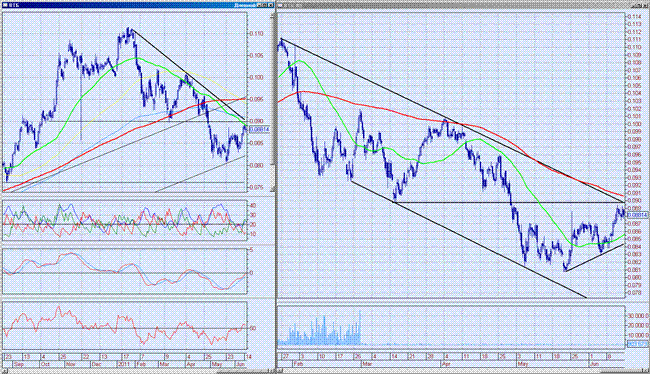Close the RTS daily chart window
This screenshot has width=650, height=374.
point(271,5)
